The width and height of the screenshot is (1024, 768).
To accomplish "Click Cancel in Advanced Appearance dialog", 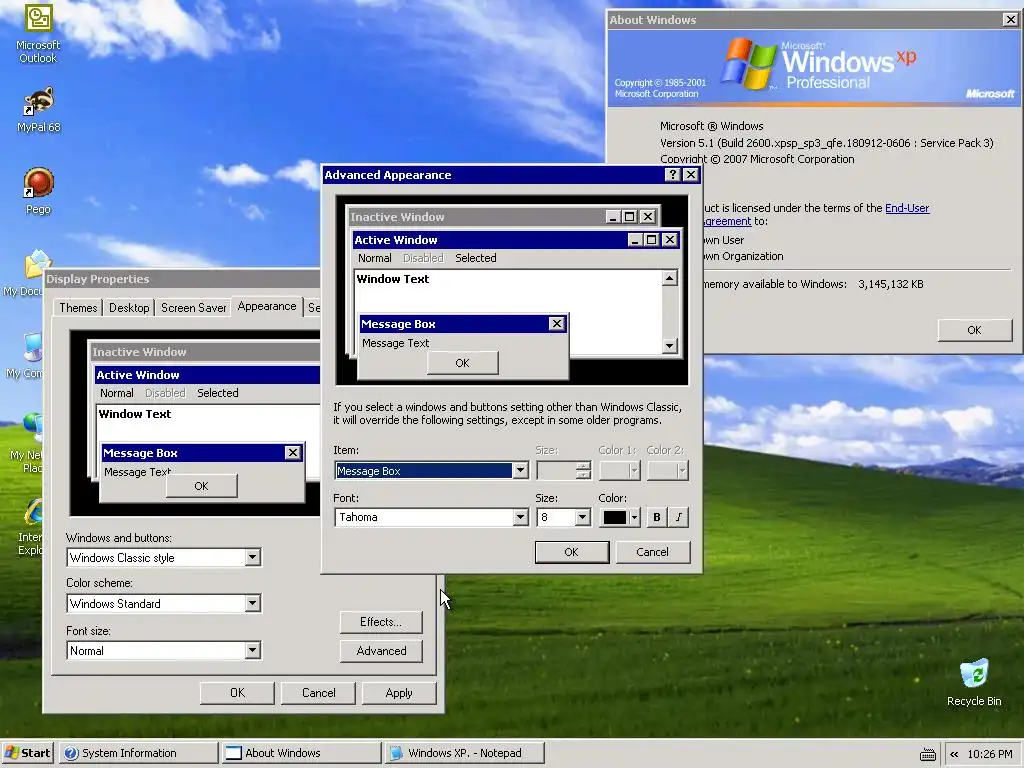I will (x=652, y=552).
